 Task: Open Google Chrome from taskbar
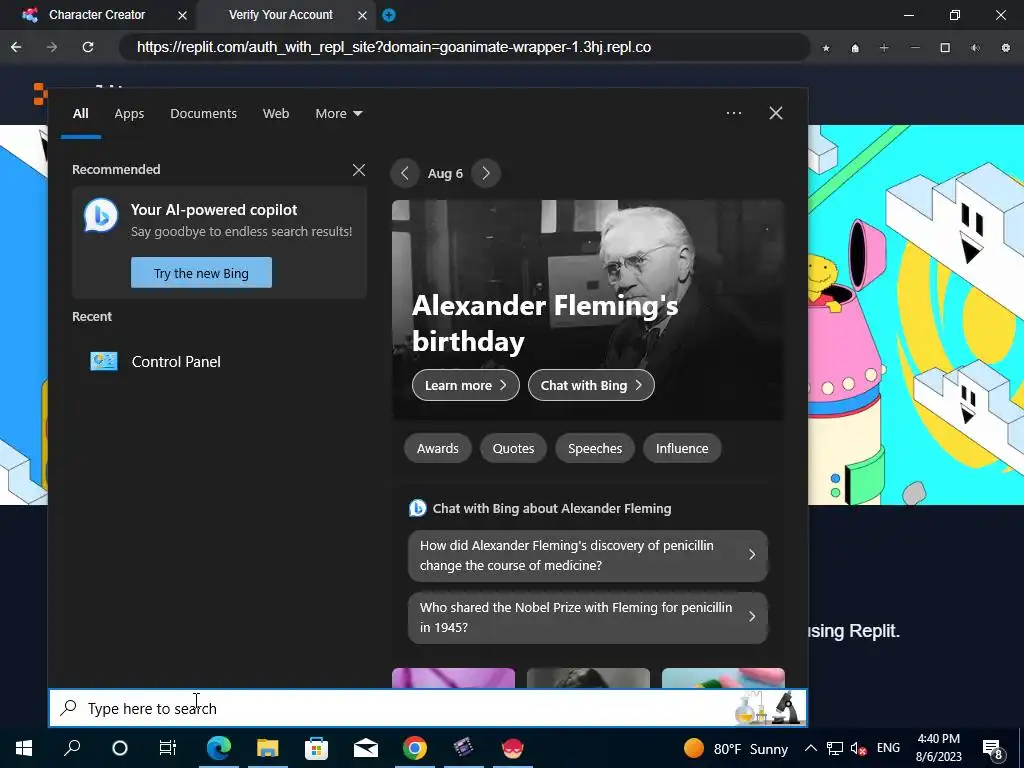point(415,748)
